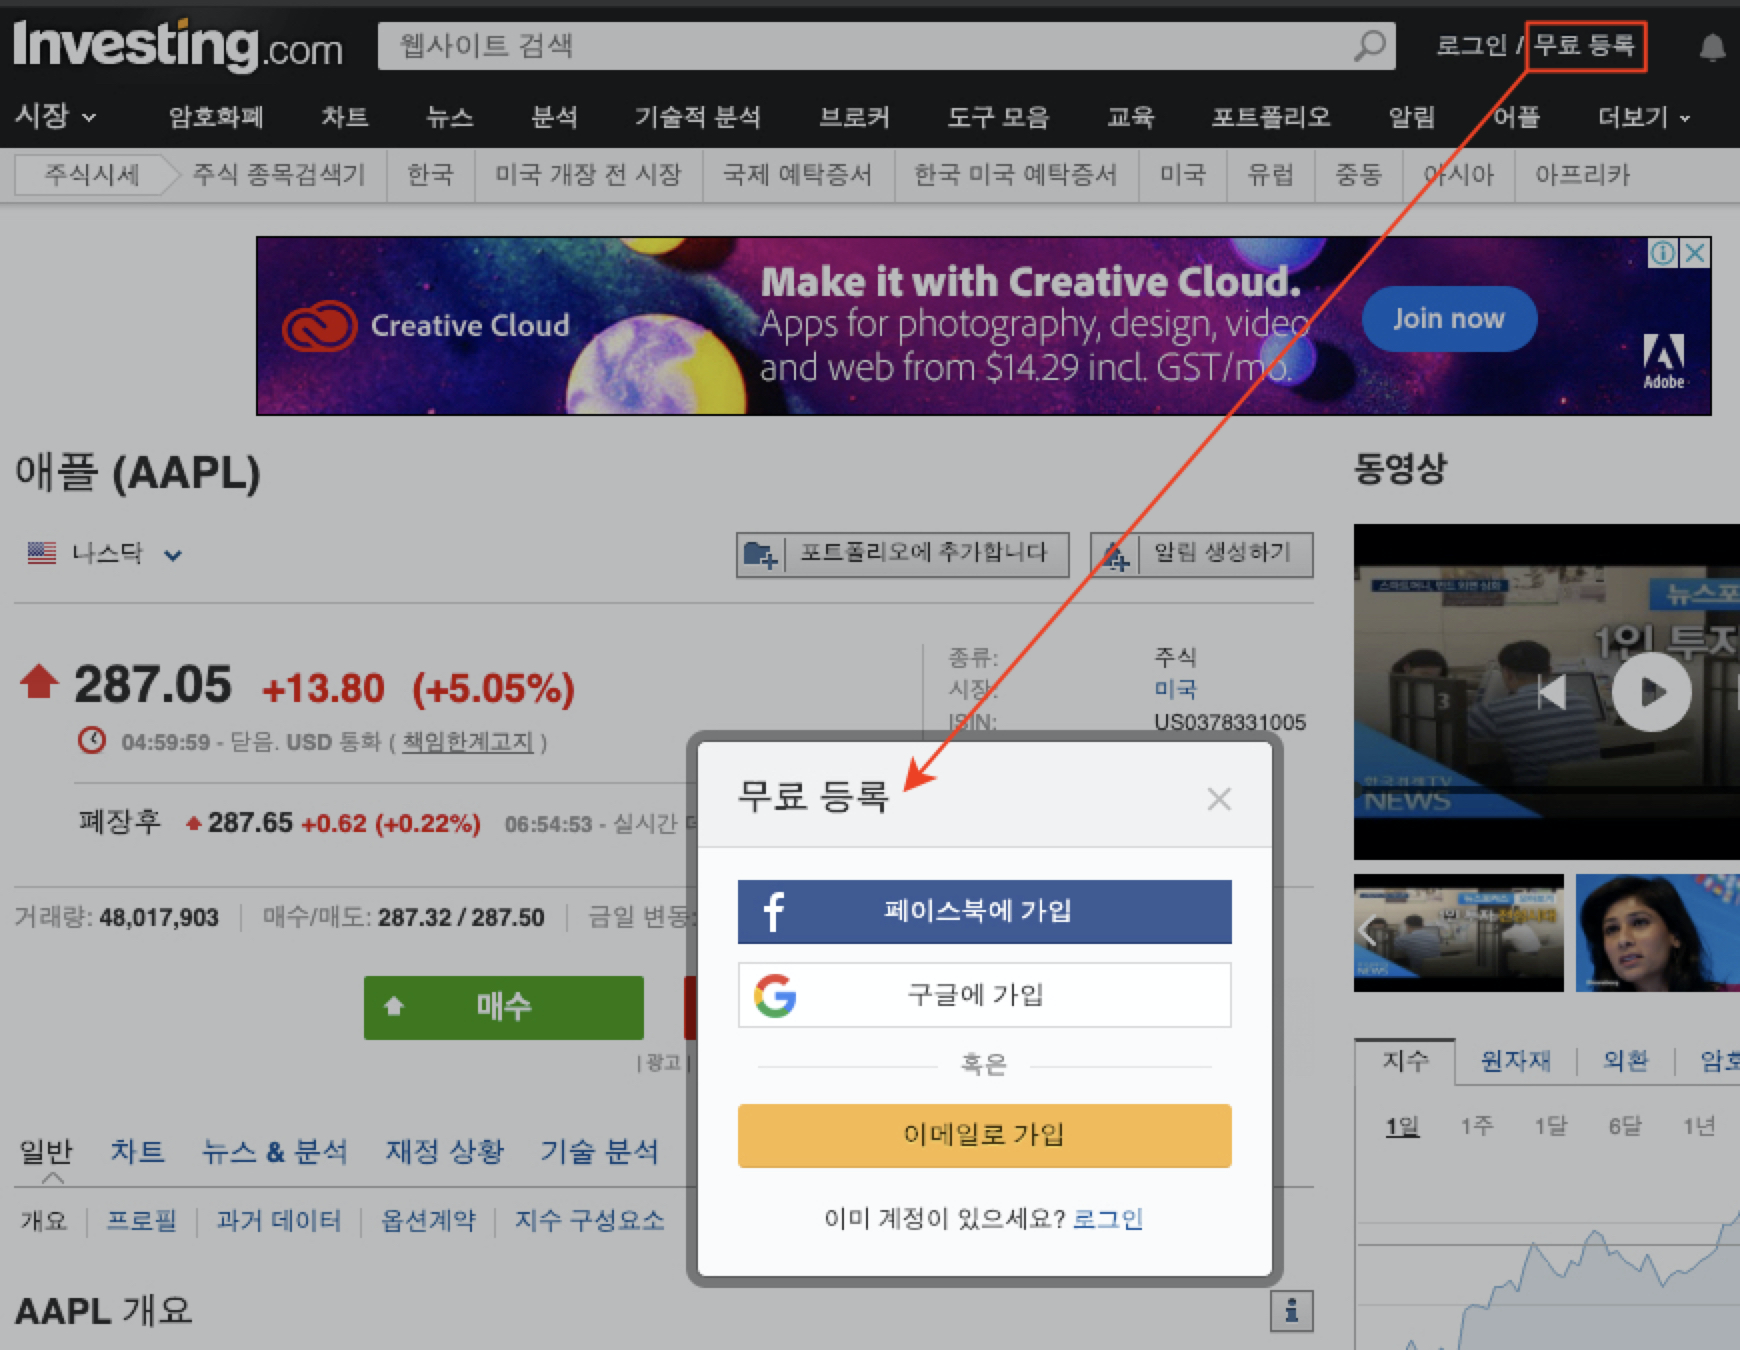Open the notifications bell icon
Viewport: 1740px width, 1350px height.
1712,47
